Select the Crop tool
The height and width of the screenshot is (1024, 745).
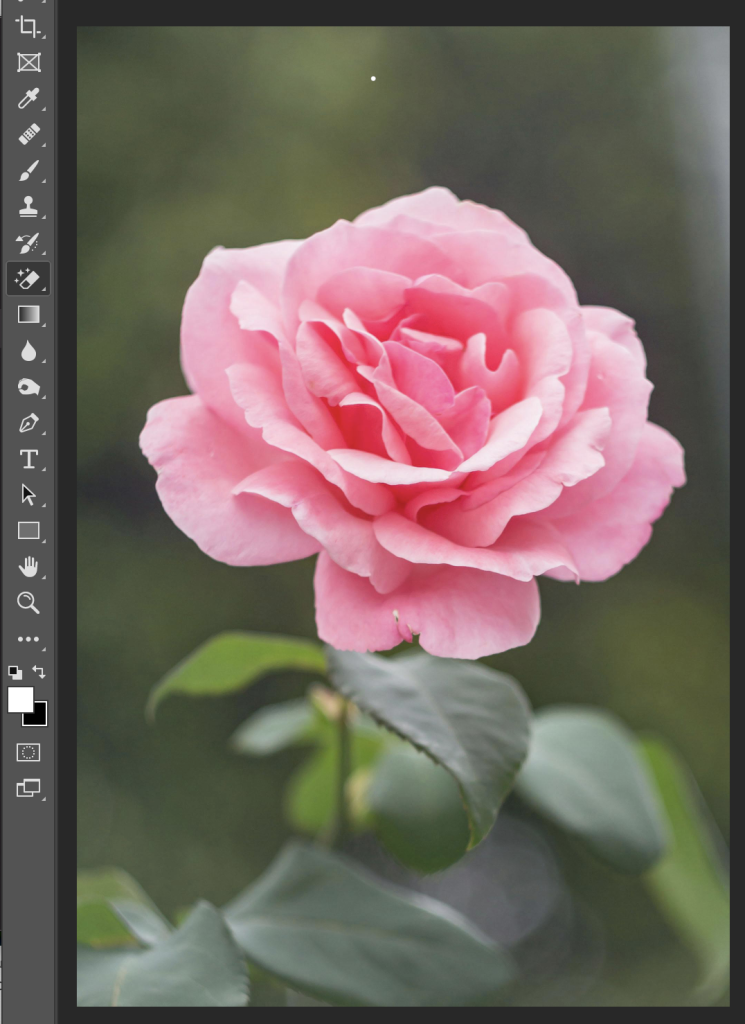coord(28,26)
